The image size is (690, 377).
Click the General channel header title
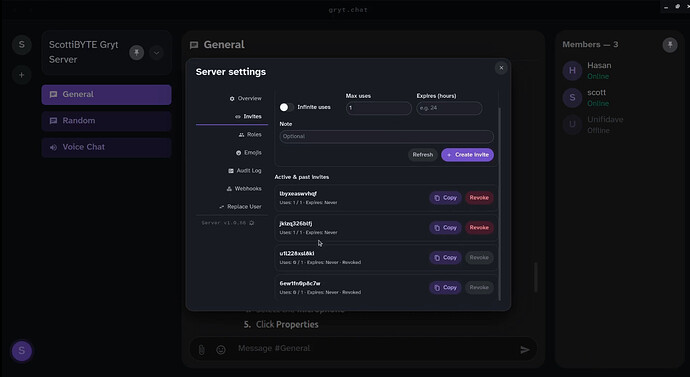(x=224, y=45)
